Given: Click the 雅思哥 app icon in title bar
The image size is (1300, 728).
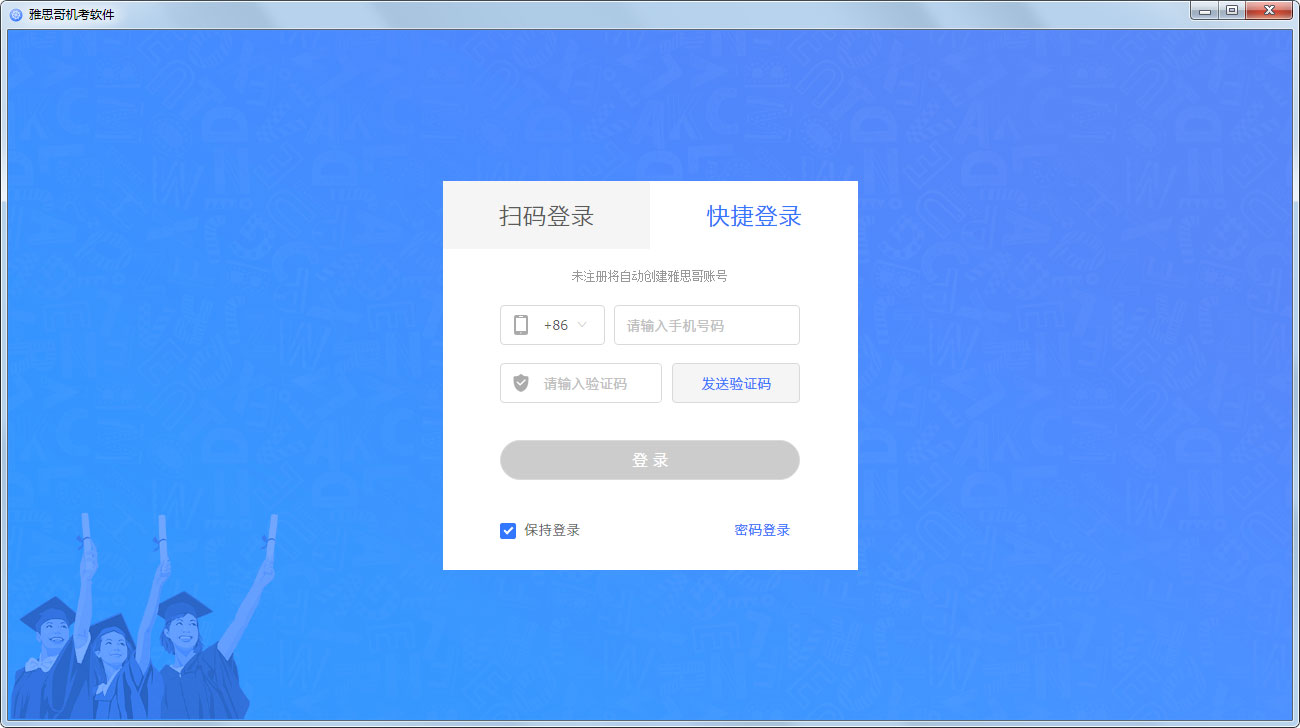Looking at the screenshot, I should 16,14.
